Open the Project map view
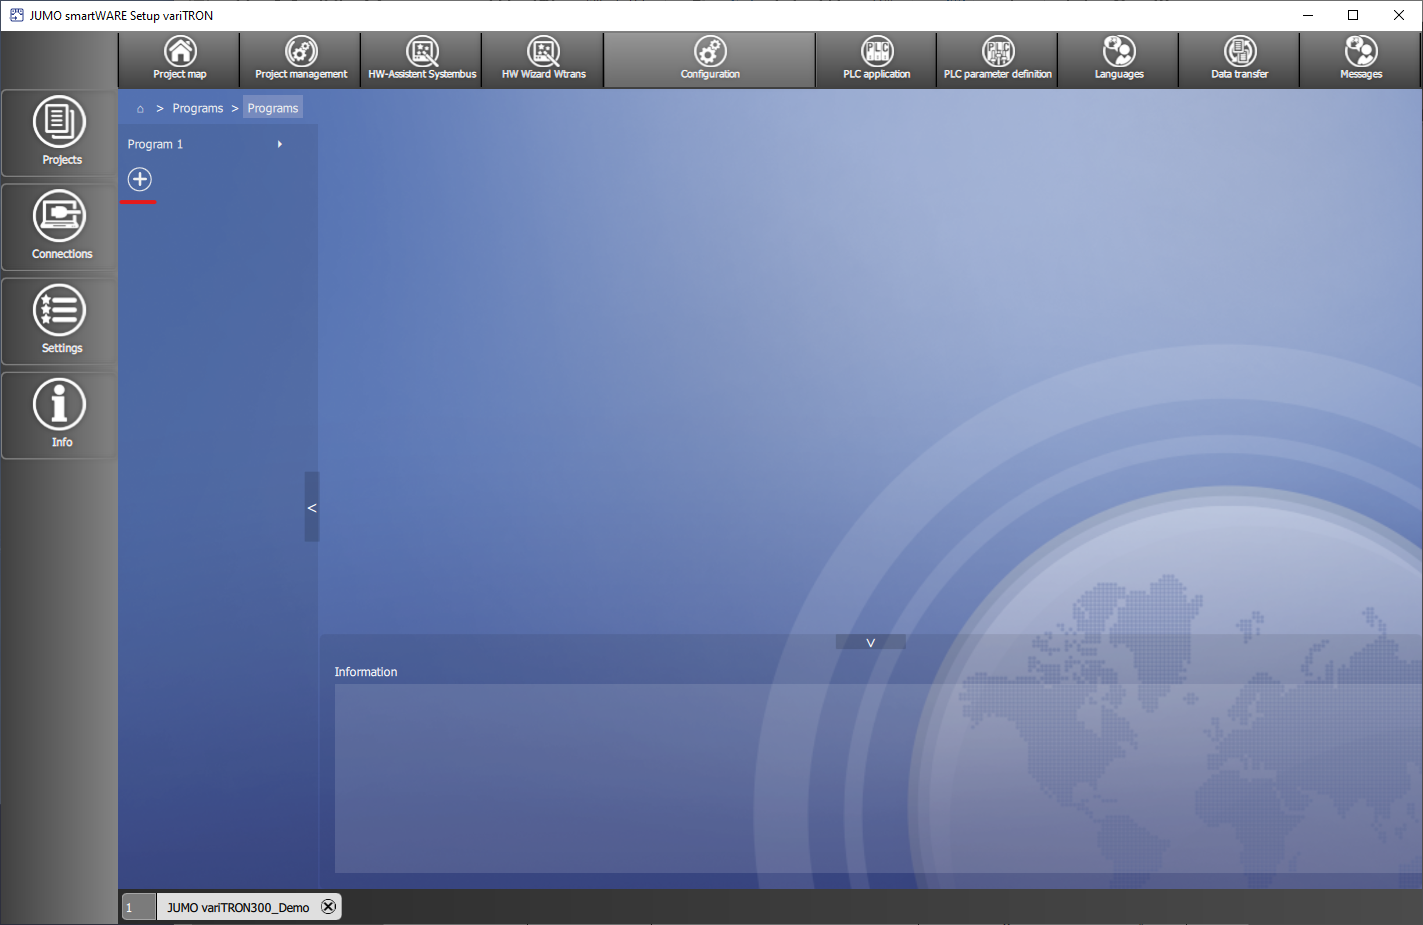Viewport: 1423px width, 925px height. click(x=180, y=59)
